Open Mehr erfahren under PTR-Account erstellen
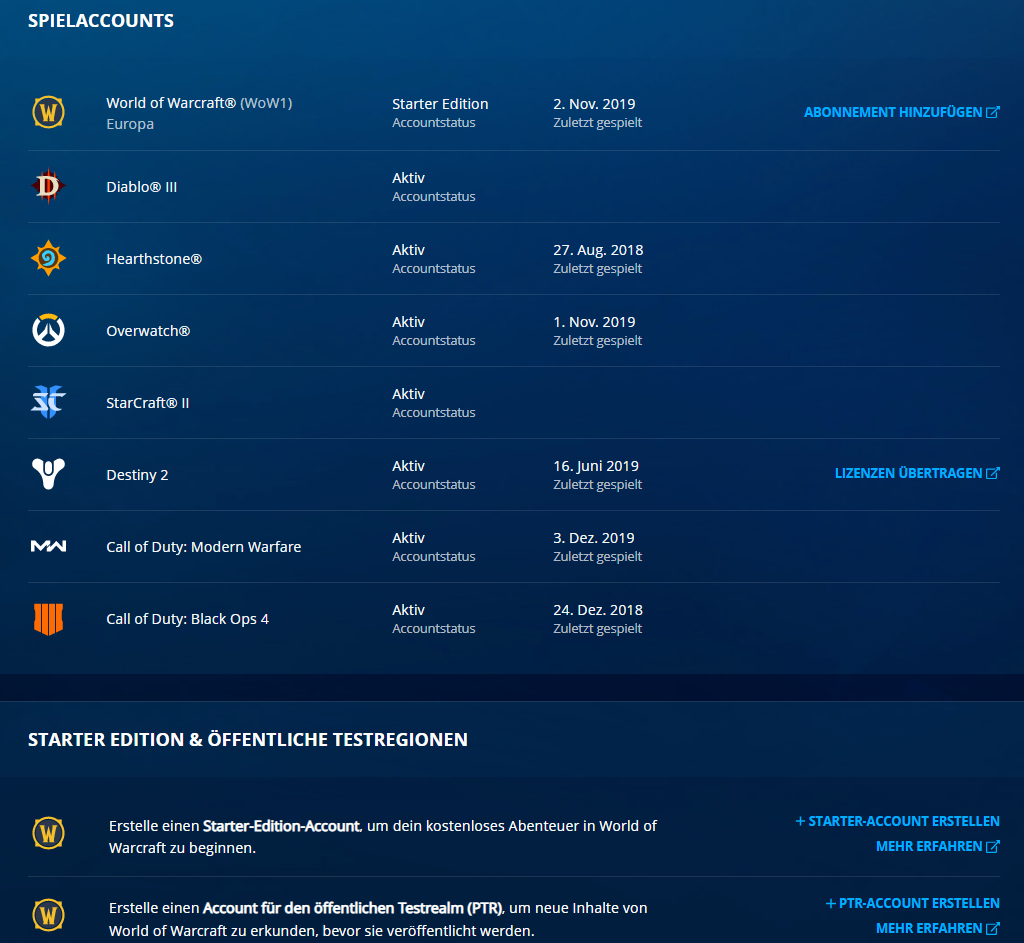Screen dimensions: 1024x943 (937, 928)
